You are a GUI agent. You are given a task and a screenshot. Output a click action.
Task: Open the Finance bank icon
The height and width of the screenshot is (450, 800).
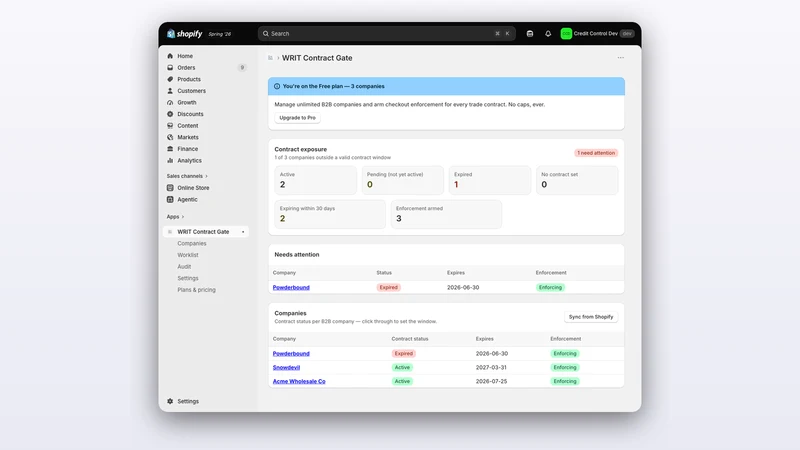tap(170, 149)
